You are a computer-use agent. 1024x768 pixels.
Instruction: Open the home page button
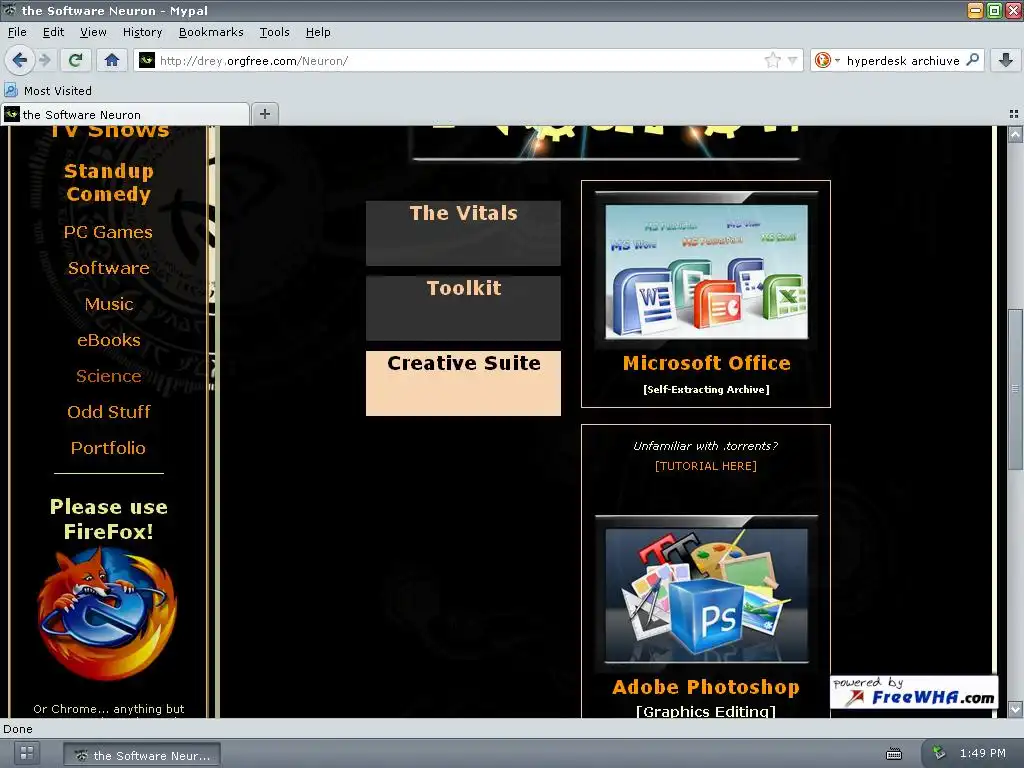point(112,61)
